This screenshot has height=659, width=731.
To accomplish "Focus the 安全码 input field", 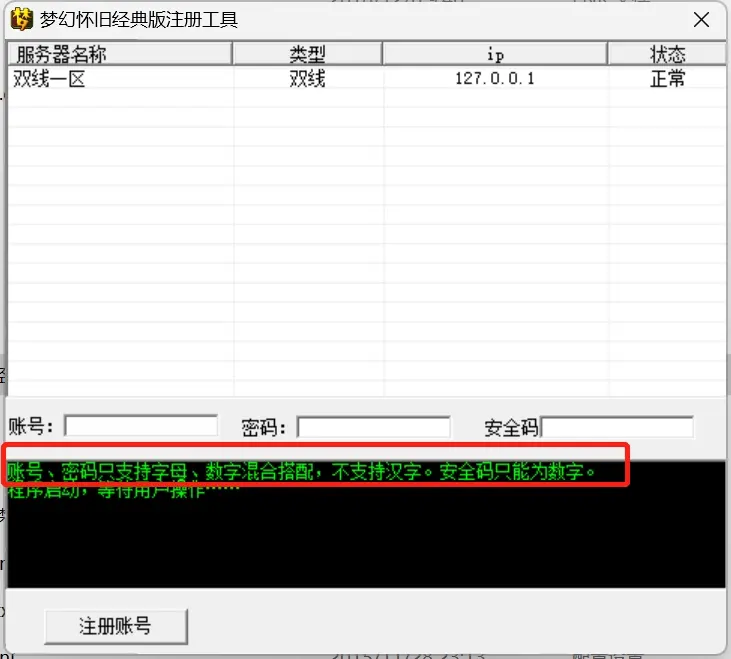I will [x=617, y=427].
